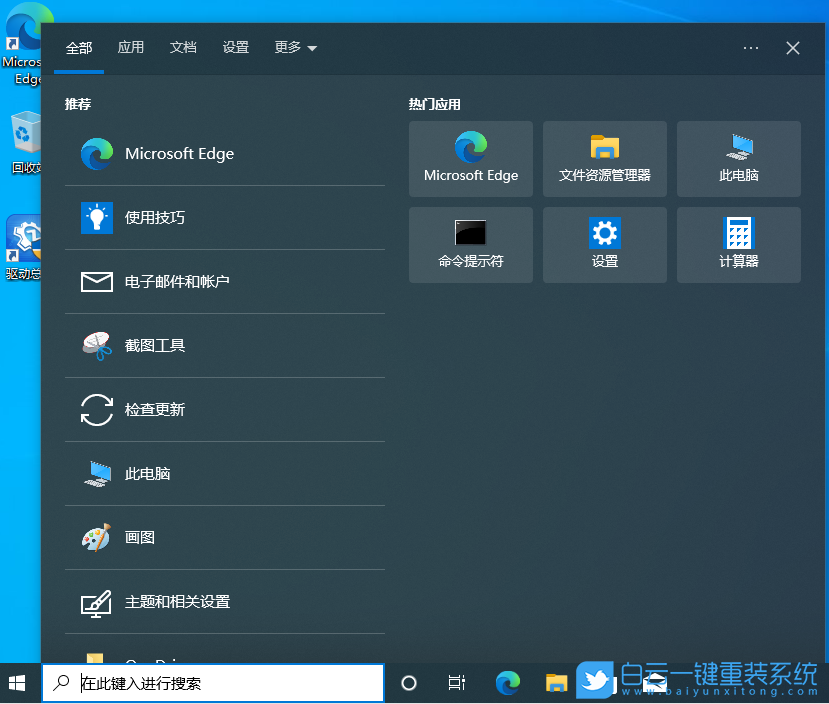Open the 命令提示符 tile under 热门应用
This screenshot has width=829, height=704.
coord(470,245)
